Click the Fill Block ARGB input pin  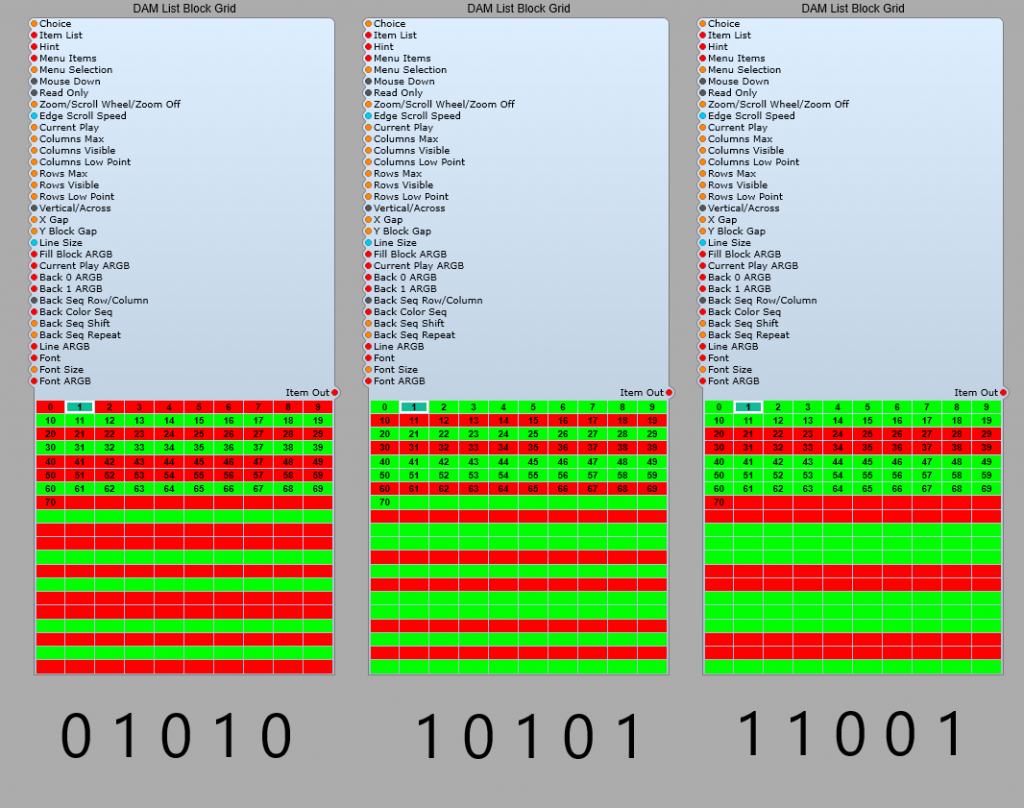pos(36,254)
